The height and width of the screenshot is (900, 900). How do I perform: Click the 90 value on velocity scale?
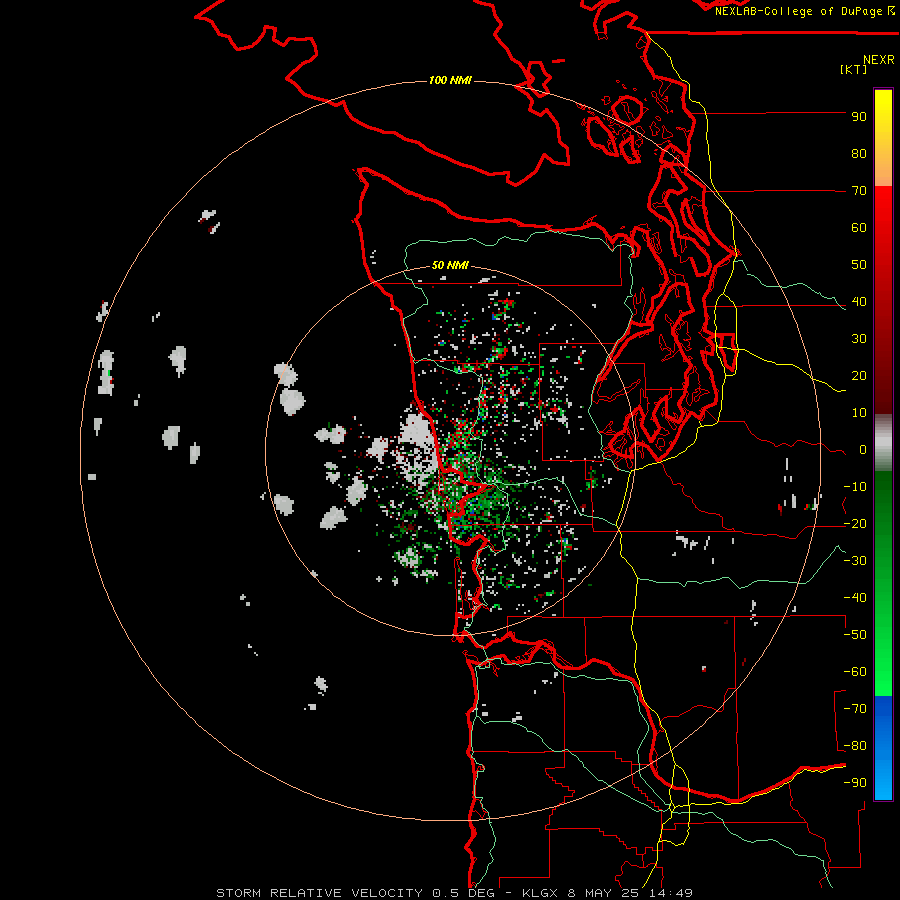coord(859,117)
